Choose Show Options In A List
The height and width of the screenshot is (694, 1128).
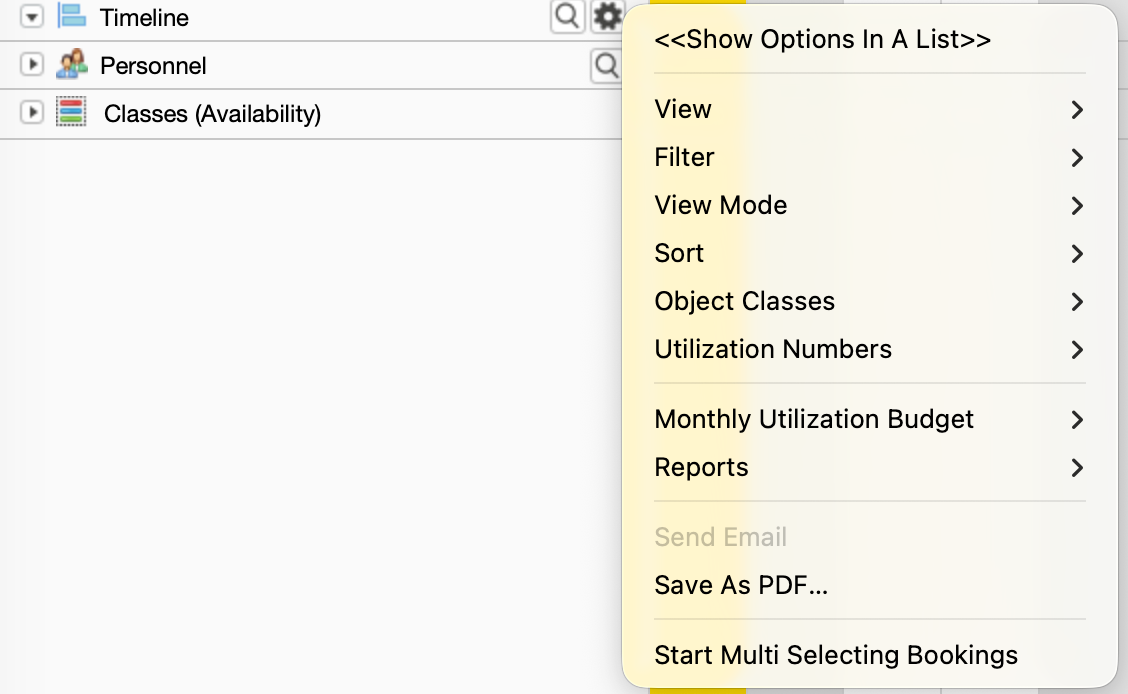822,40
